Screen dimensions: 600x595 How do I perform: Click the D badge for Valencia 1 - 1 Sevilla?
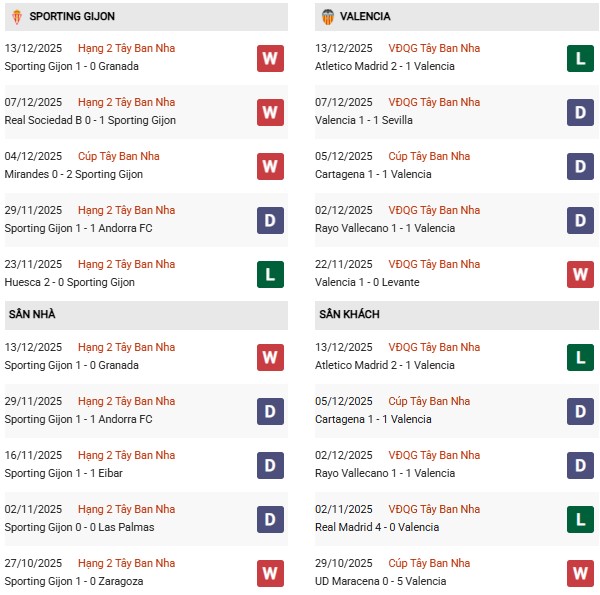[x=580, y=112]
